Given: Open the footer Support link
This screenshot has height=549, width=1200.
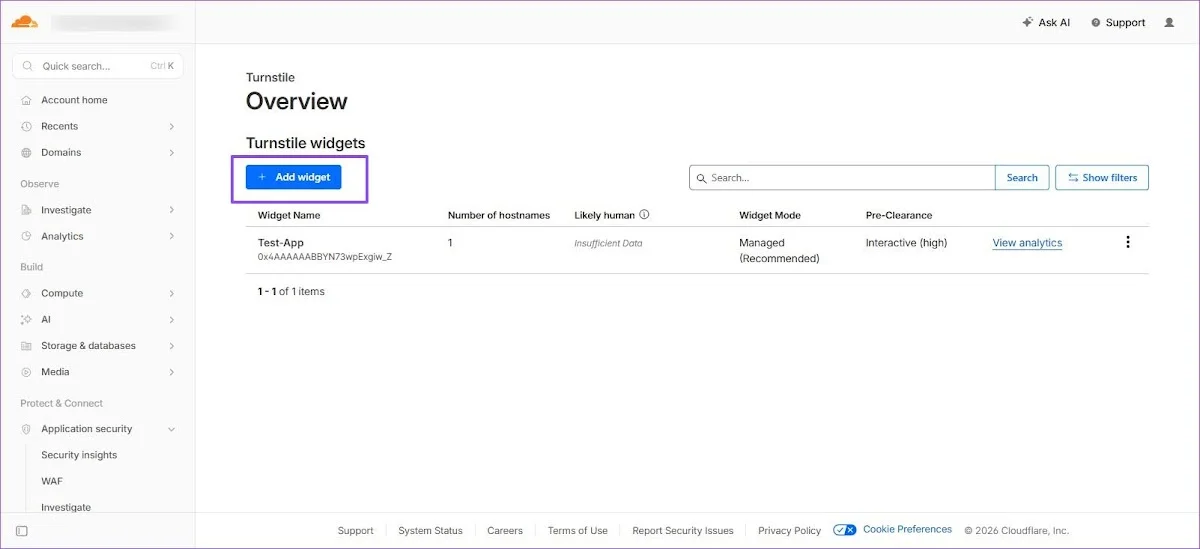Looking at the screenshot, I should point(355,531).
